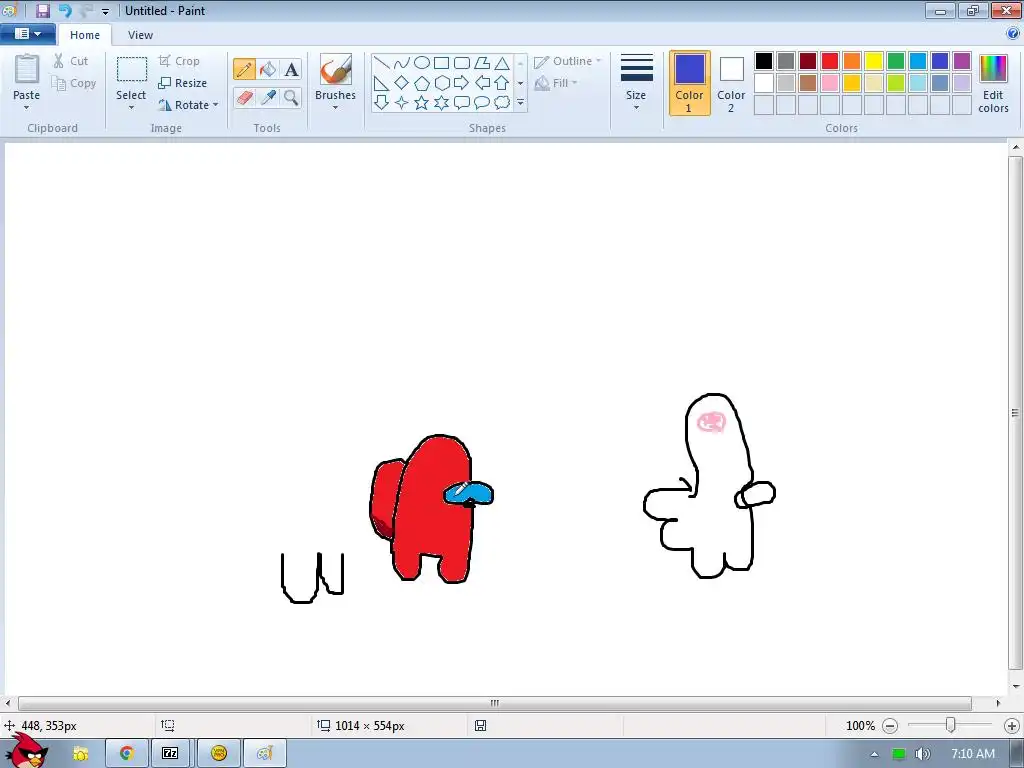Select the Text tool
Viewport: 1024px width, 768px height.
coord(291,69)
